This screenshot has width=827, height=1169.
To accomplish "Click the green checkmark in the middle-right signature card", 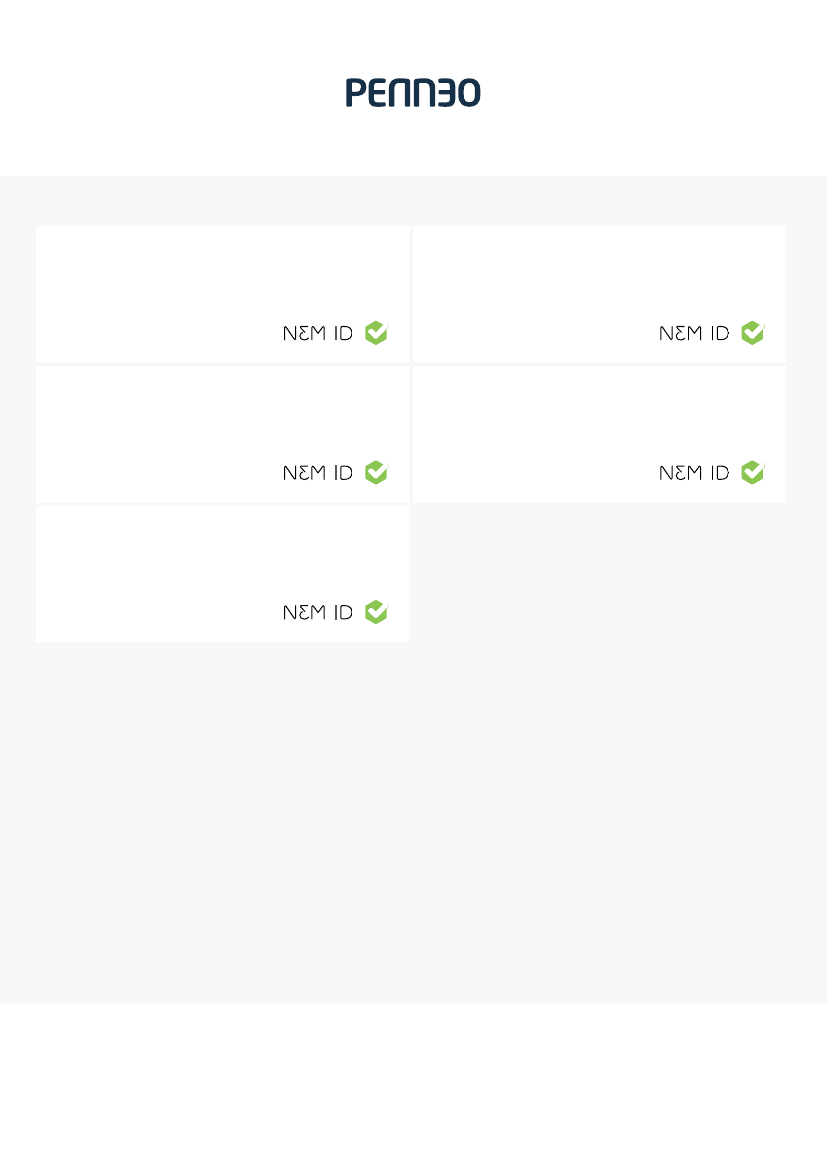I will (x=753, y=472).
